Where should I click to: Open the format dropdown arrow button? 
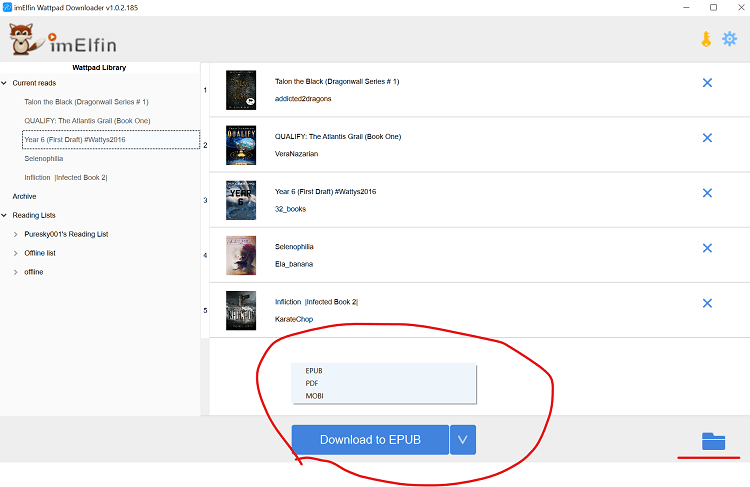(x=463, y=440)
